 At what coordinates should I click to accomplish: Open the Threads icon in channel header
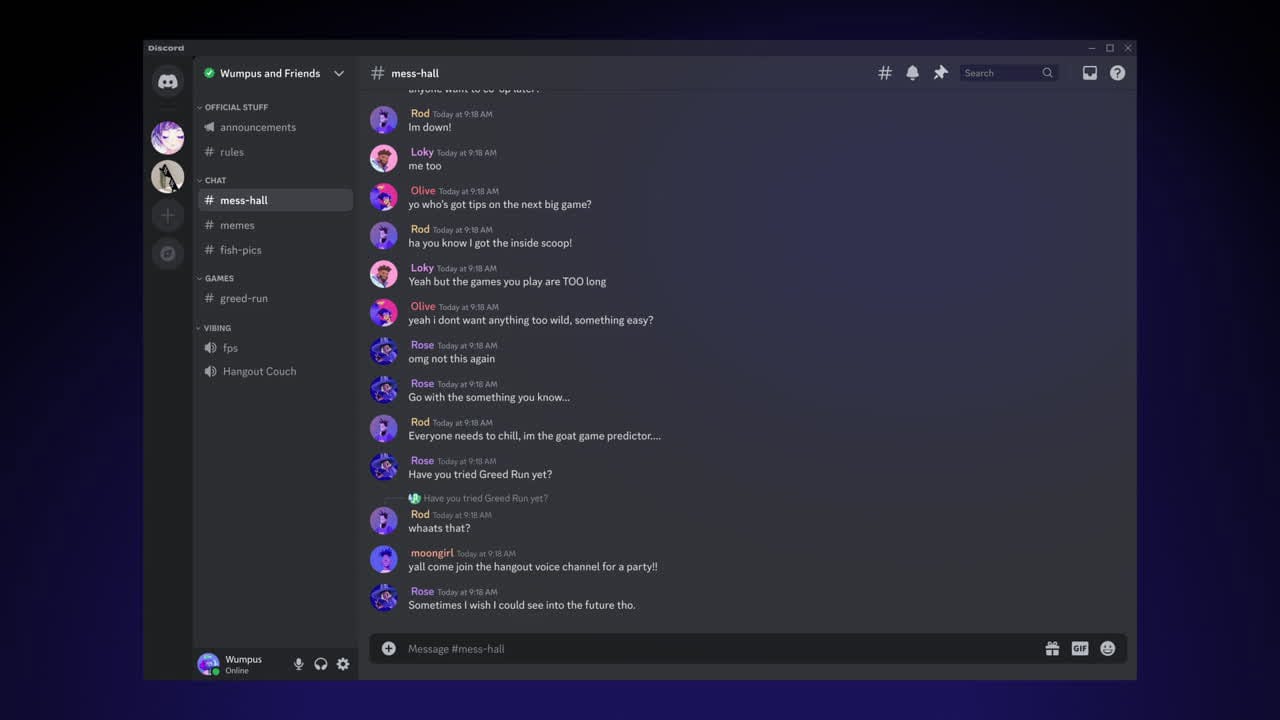point(885,73)
